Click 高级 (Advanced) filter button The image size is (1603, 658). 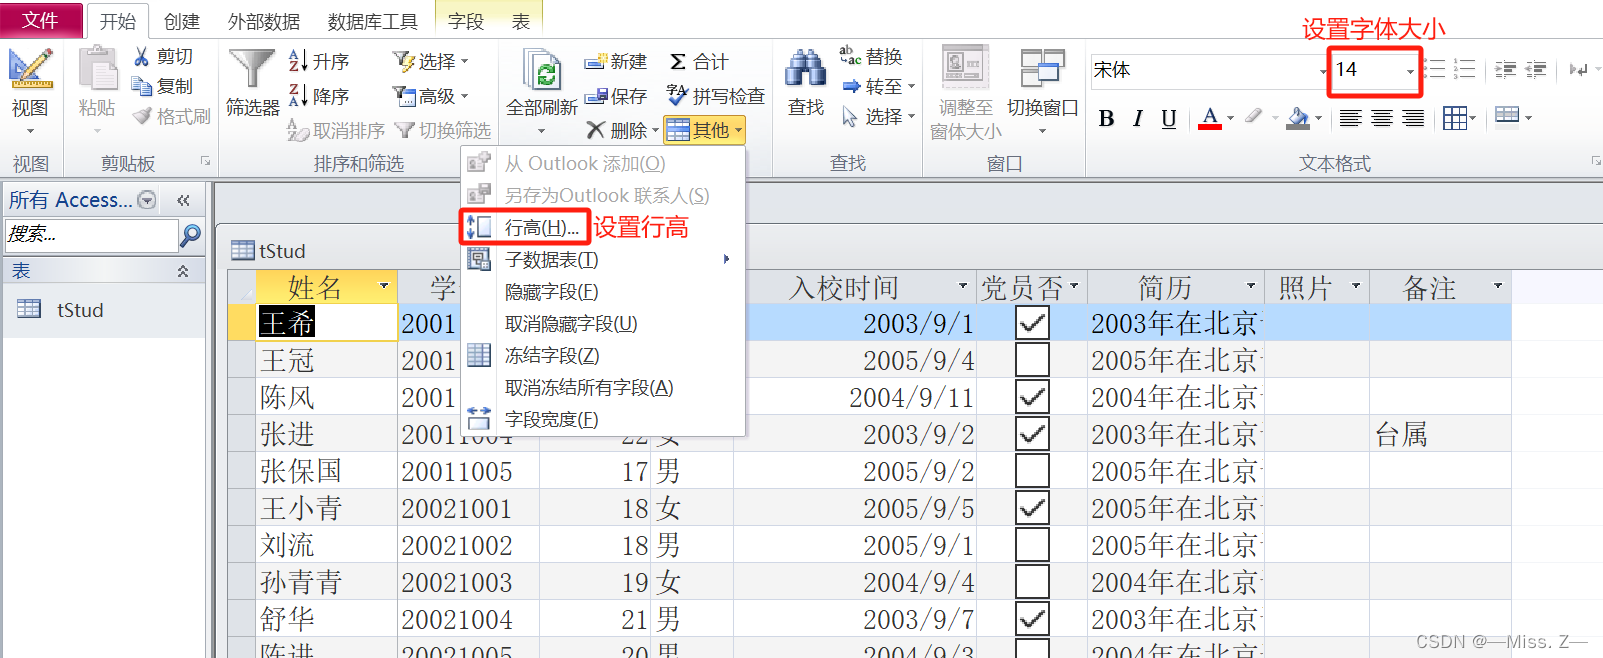431,96
